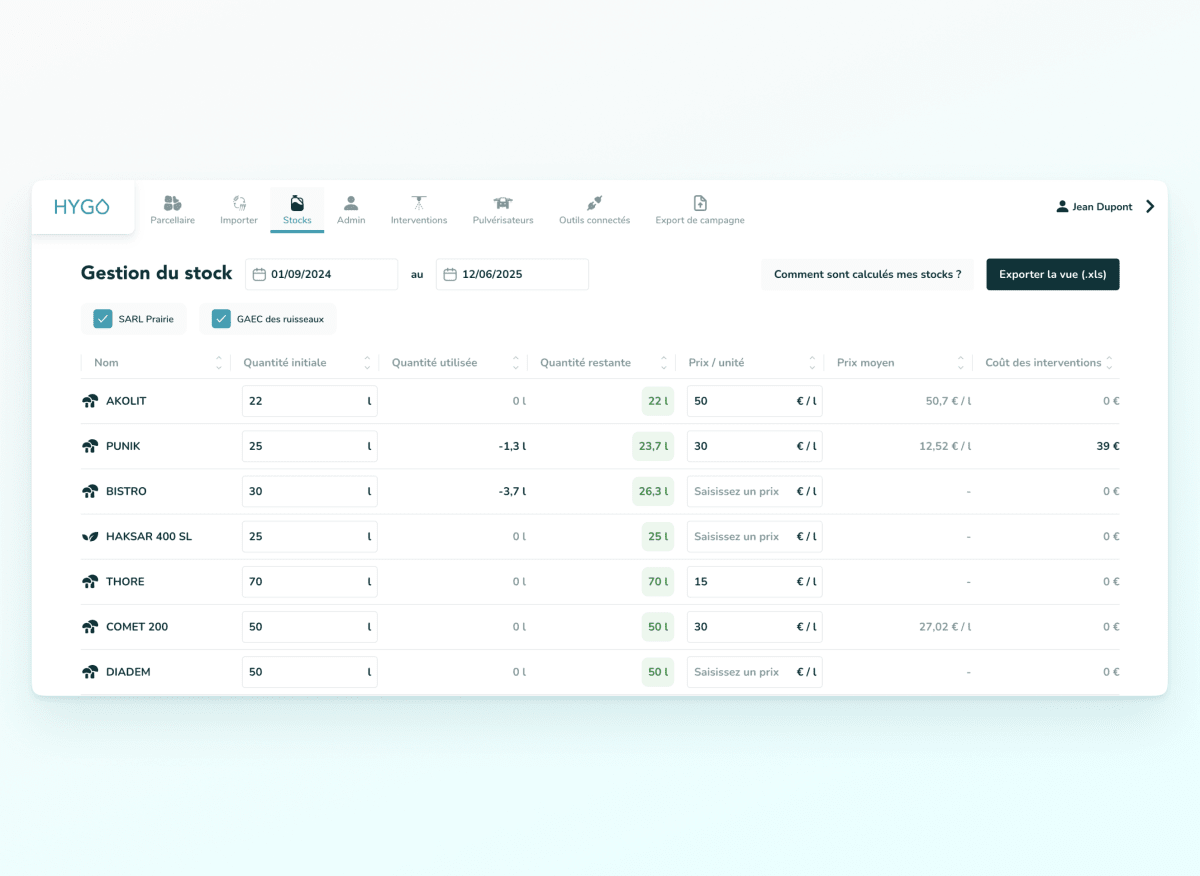Click the end date field 12/06/2025
The height and width of the screenshot is (876, 1200).
512,274
